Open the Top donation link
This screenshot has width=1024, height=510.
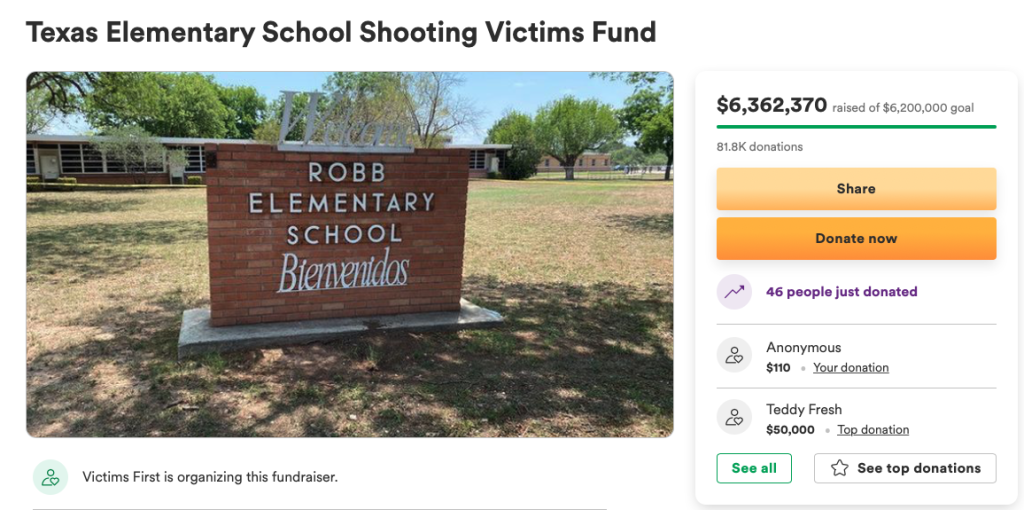(x=873, y=430)
